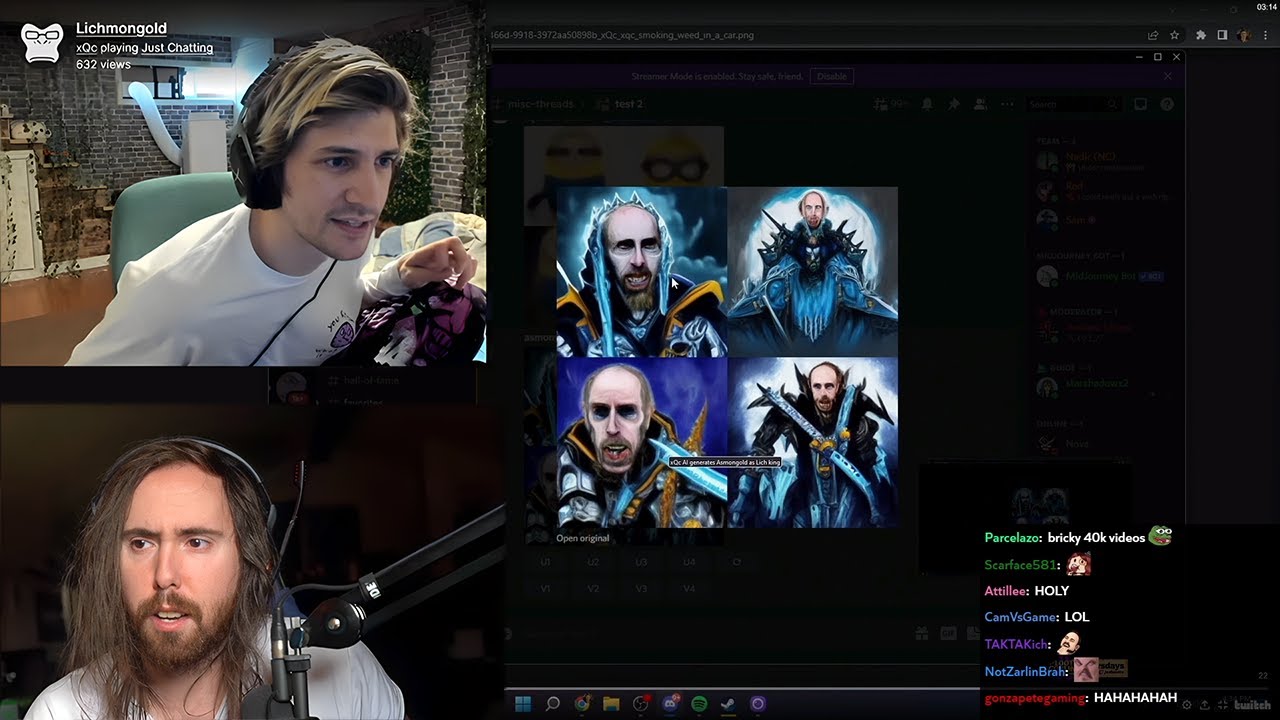The height and width of the screenshot is (720, 1280).
Task: Click the U1 upscale button
Action: tap(545, 562)
